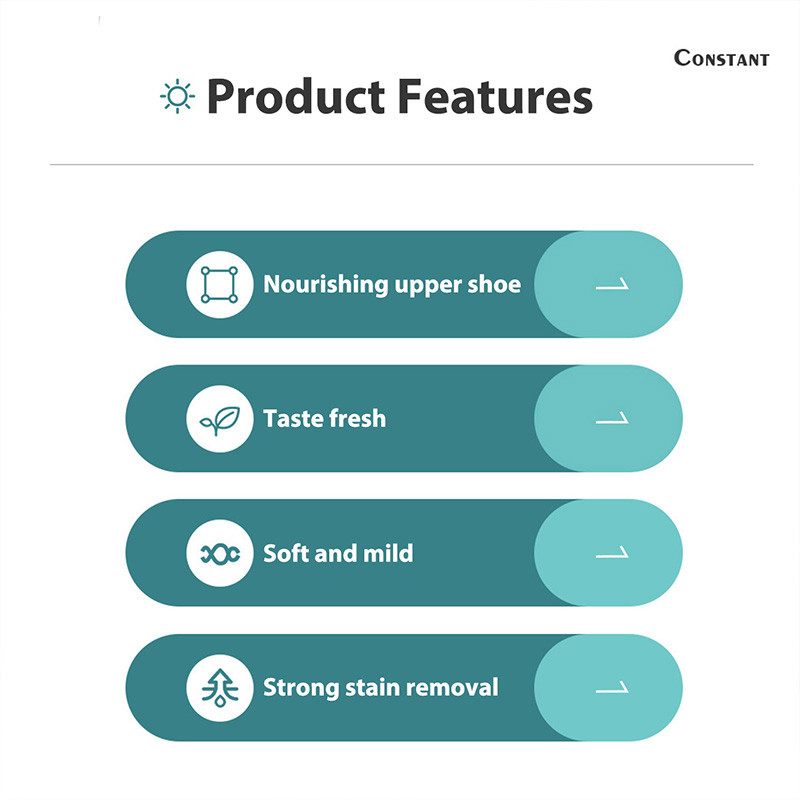Click the word Features in the heading

pyautogui.click(x=496, y=98)
